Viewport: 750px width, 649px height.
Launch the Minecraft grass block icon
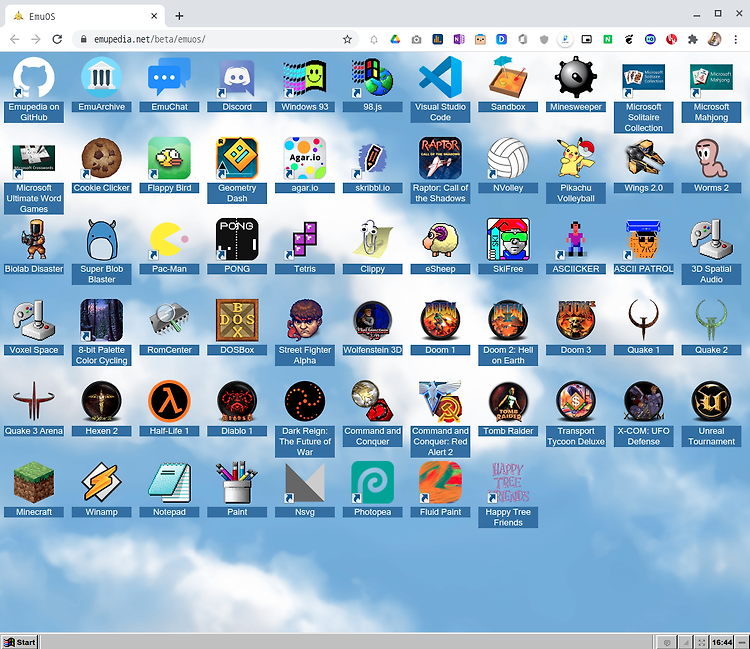pos(33,483)
